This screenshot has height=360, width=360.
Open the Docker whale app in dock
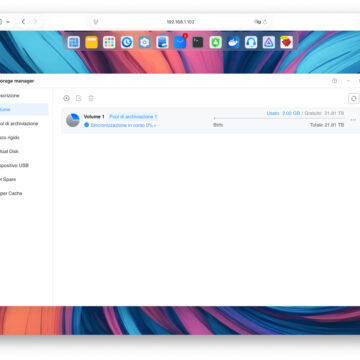(233, 42)
